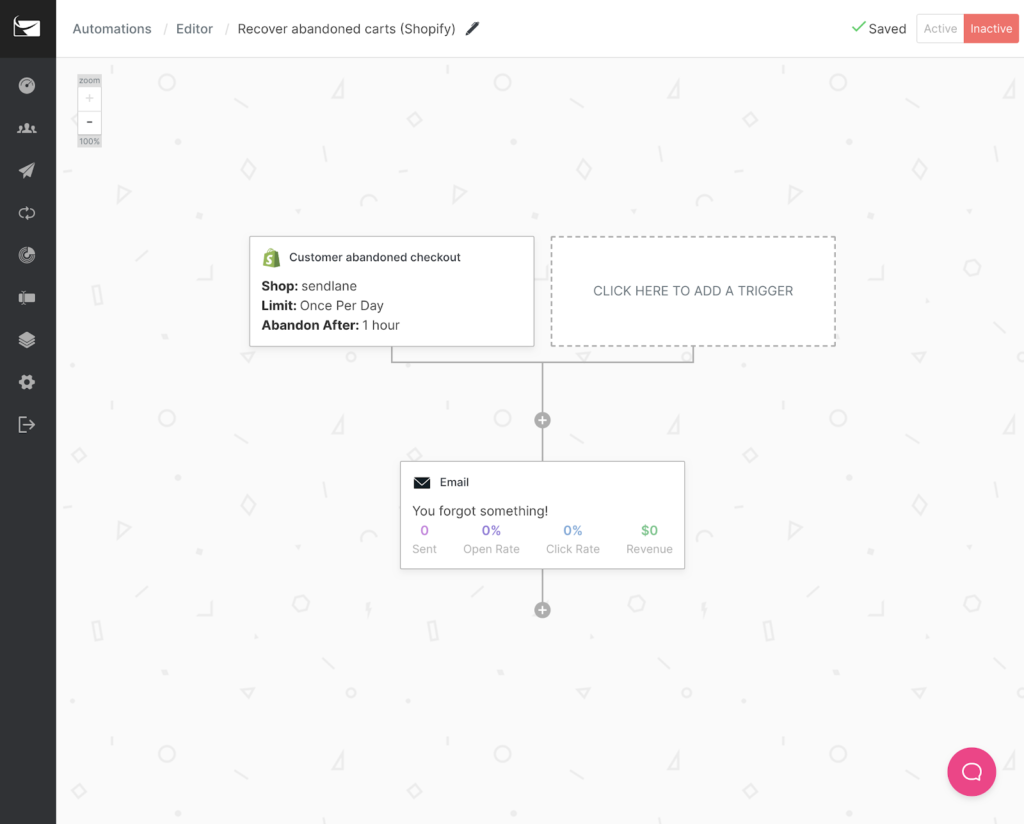Zoom out with the minus button

[x=89, y=122]
